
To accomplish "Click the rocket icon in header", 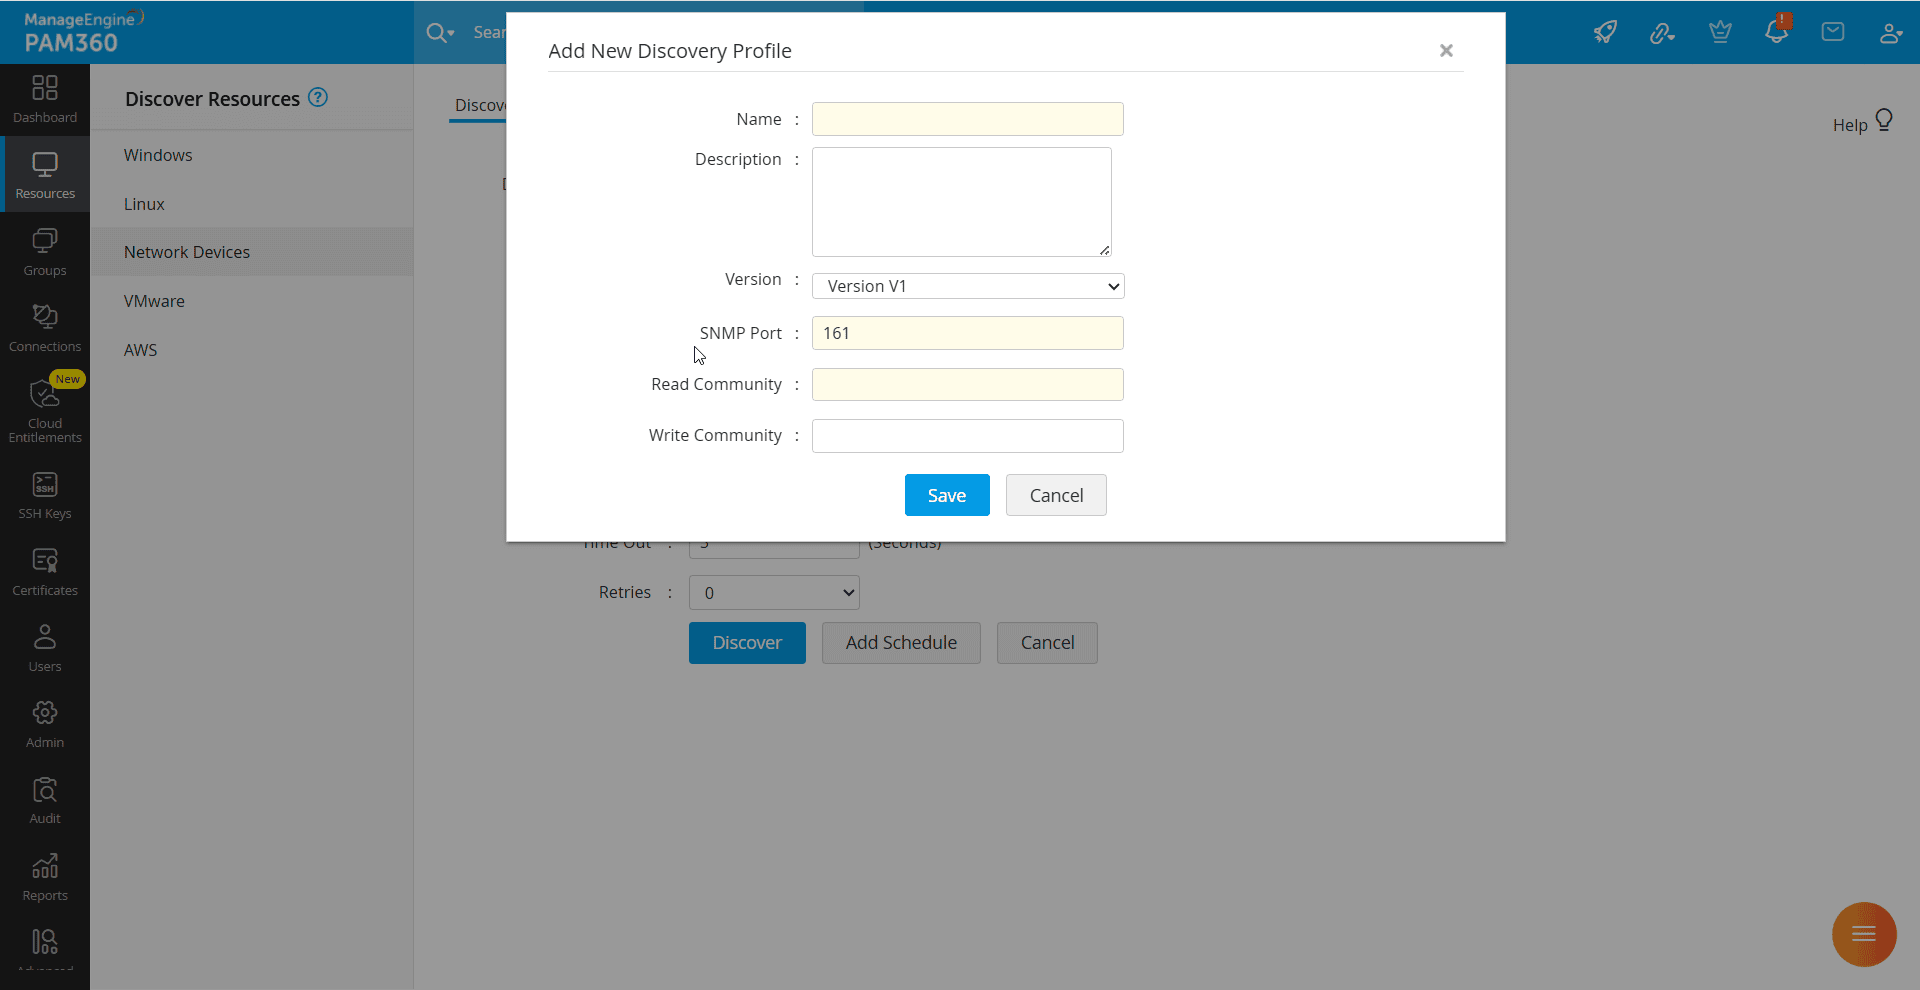I will pos(1605,32).
